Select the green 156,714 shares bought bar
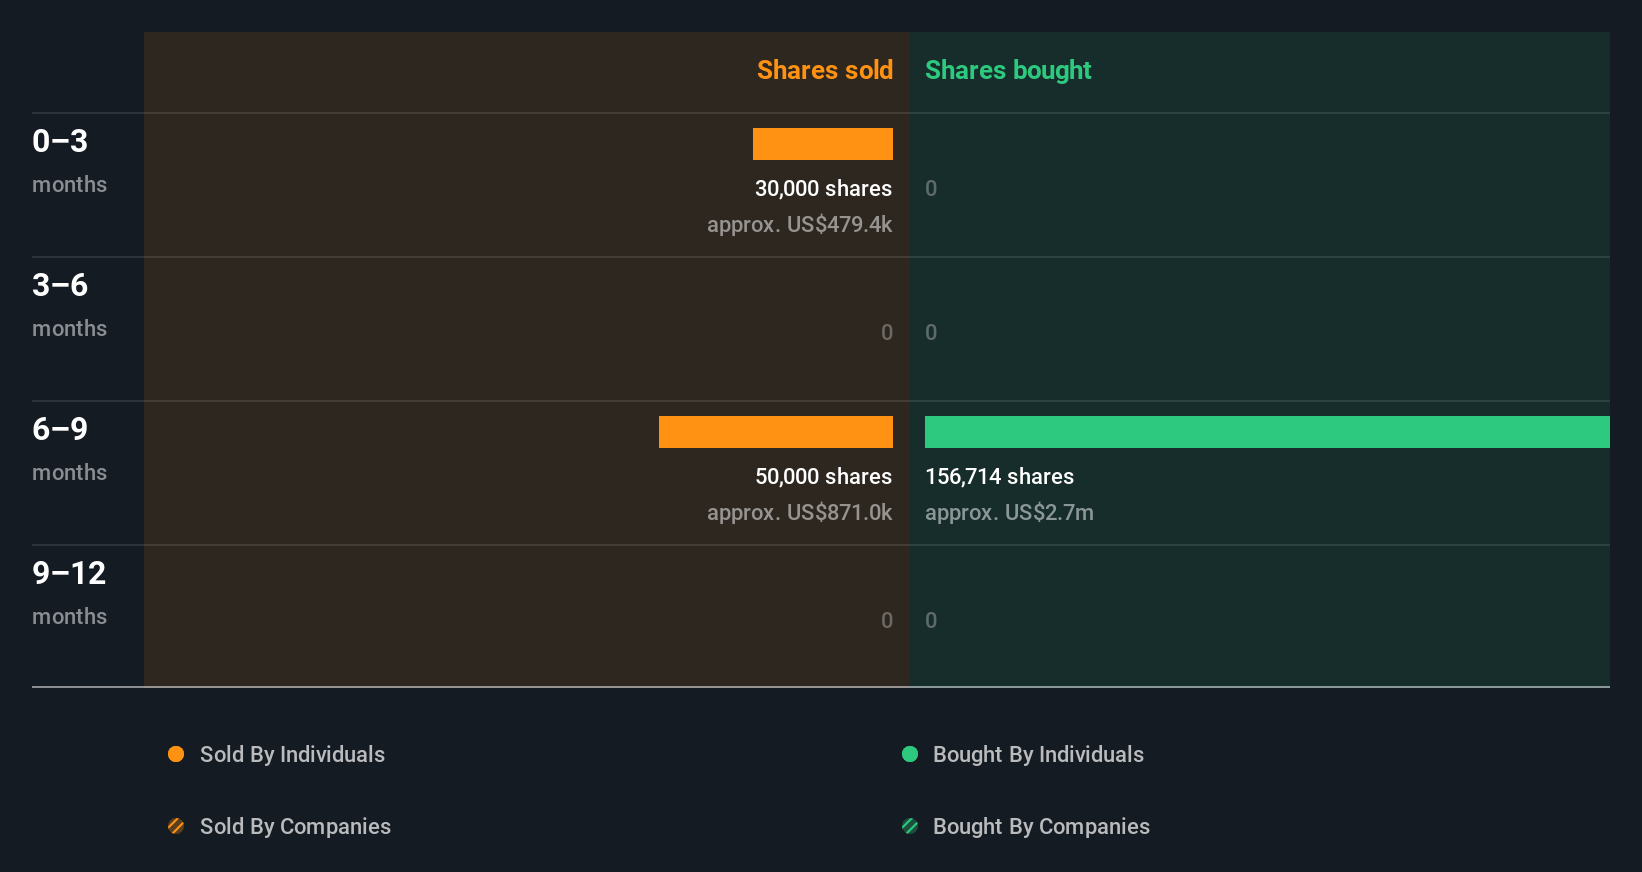The width and height of the screenshot is (1642, 872). click(1267, 432)
